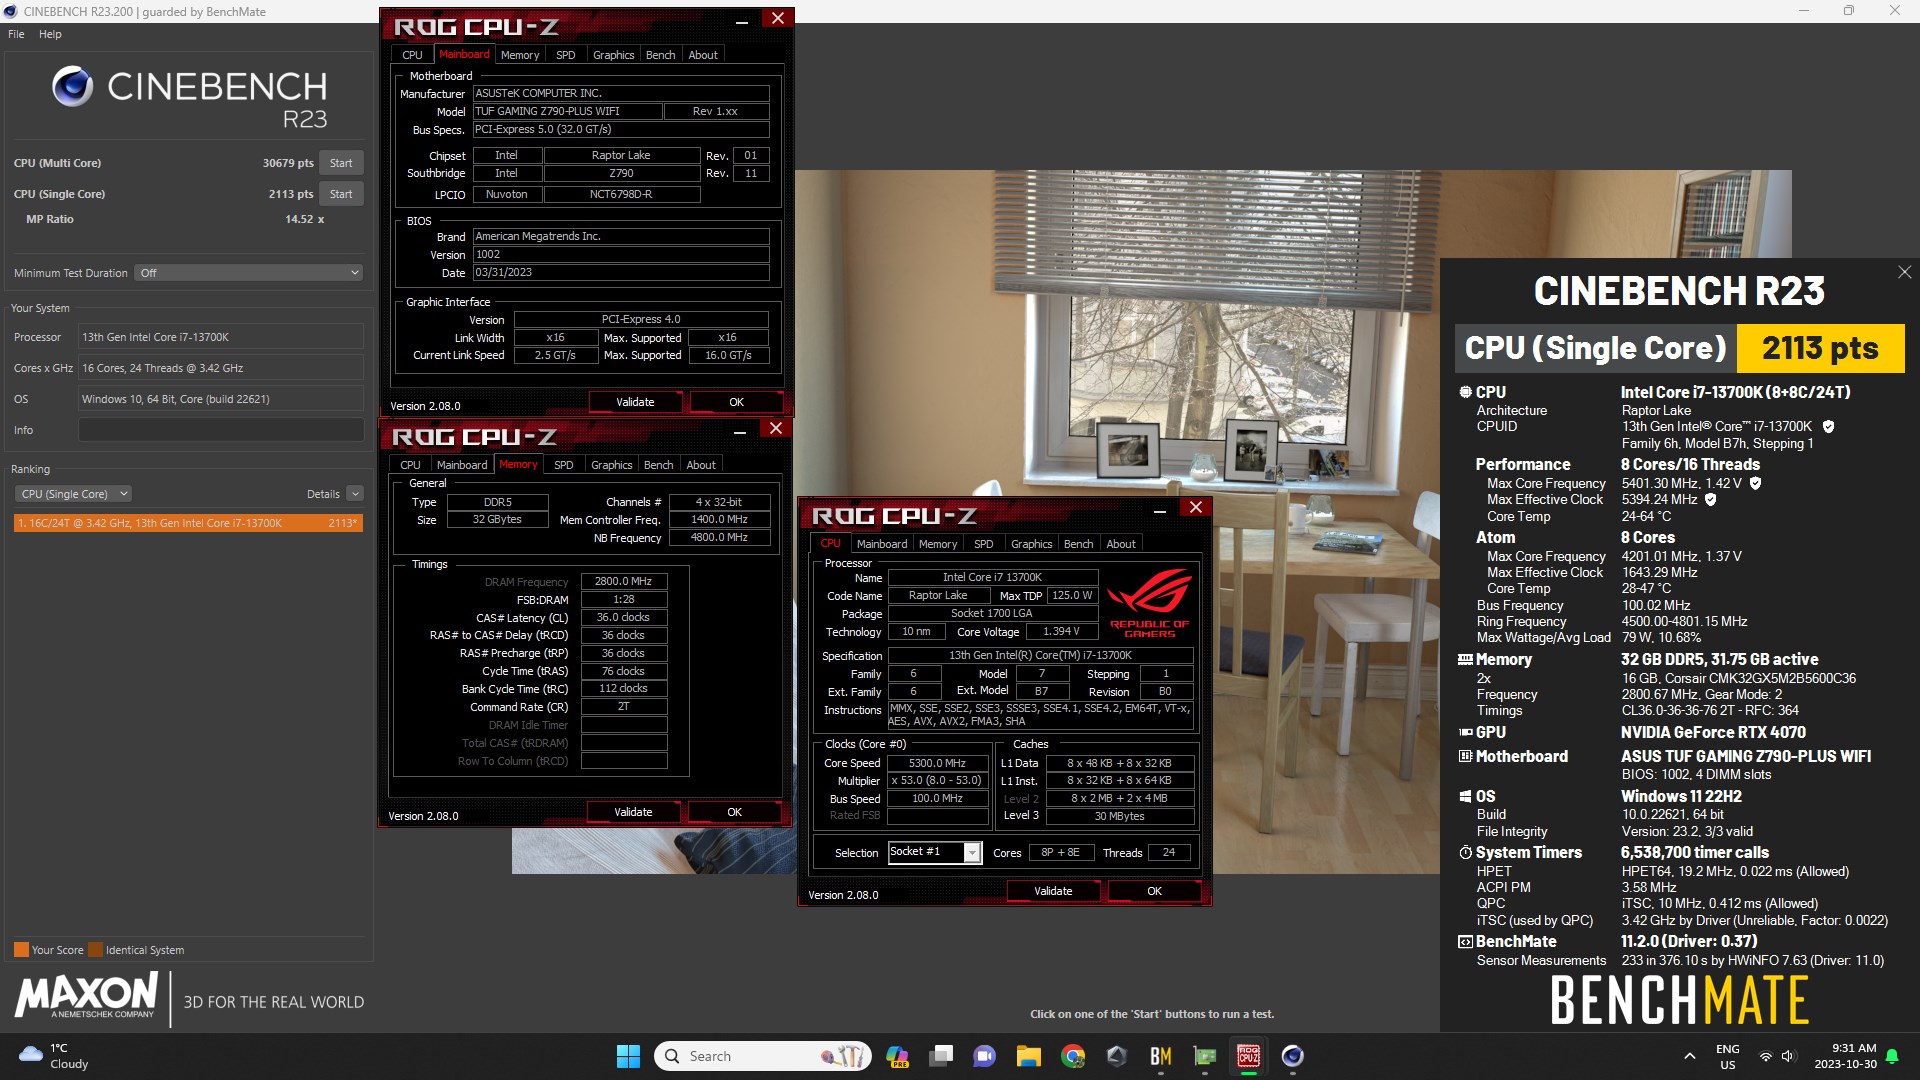Click Validate in CPU-Z Mainboard window
The width and height of the screenshot is (1920, 1080).
(x=635, y=402)
